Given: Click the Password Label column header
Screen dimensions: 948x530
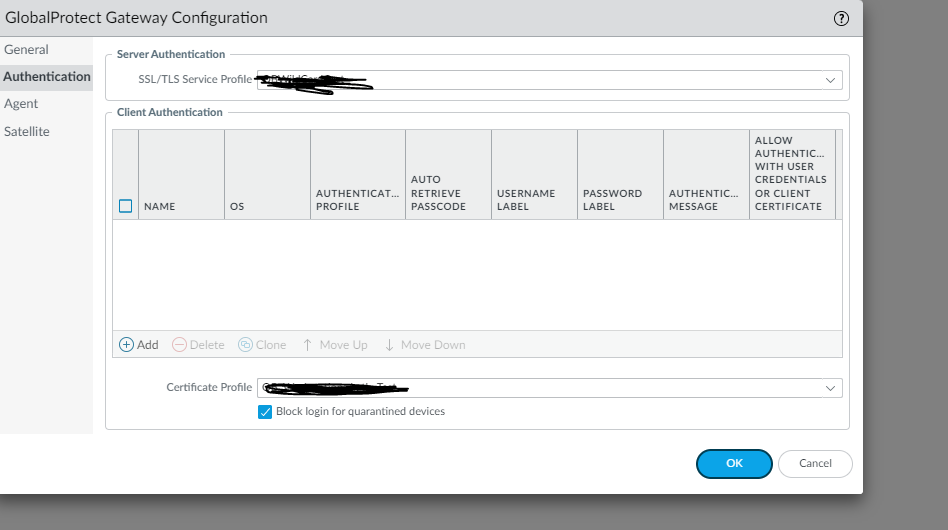Looking at the screenshot, I should (620, 175).
